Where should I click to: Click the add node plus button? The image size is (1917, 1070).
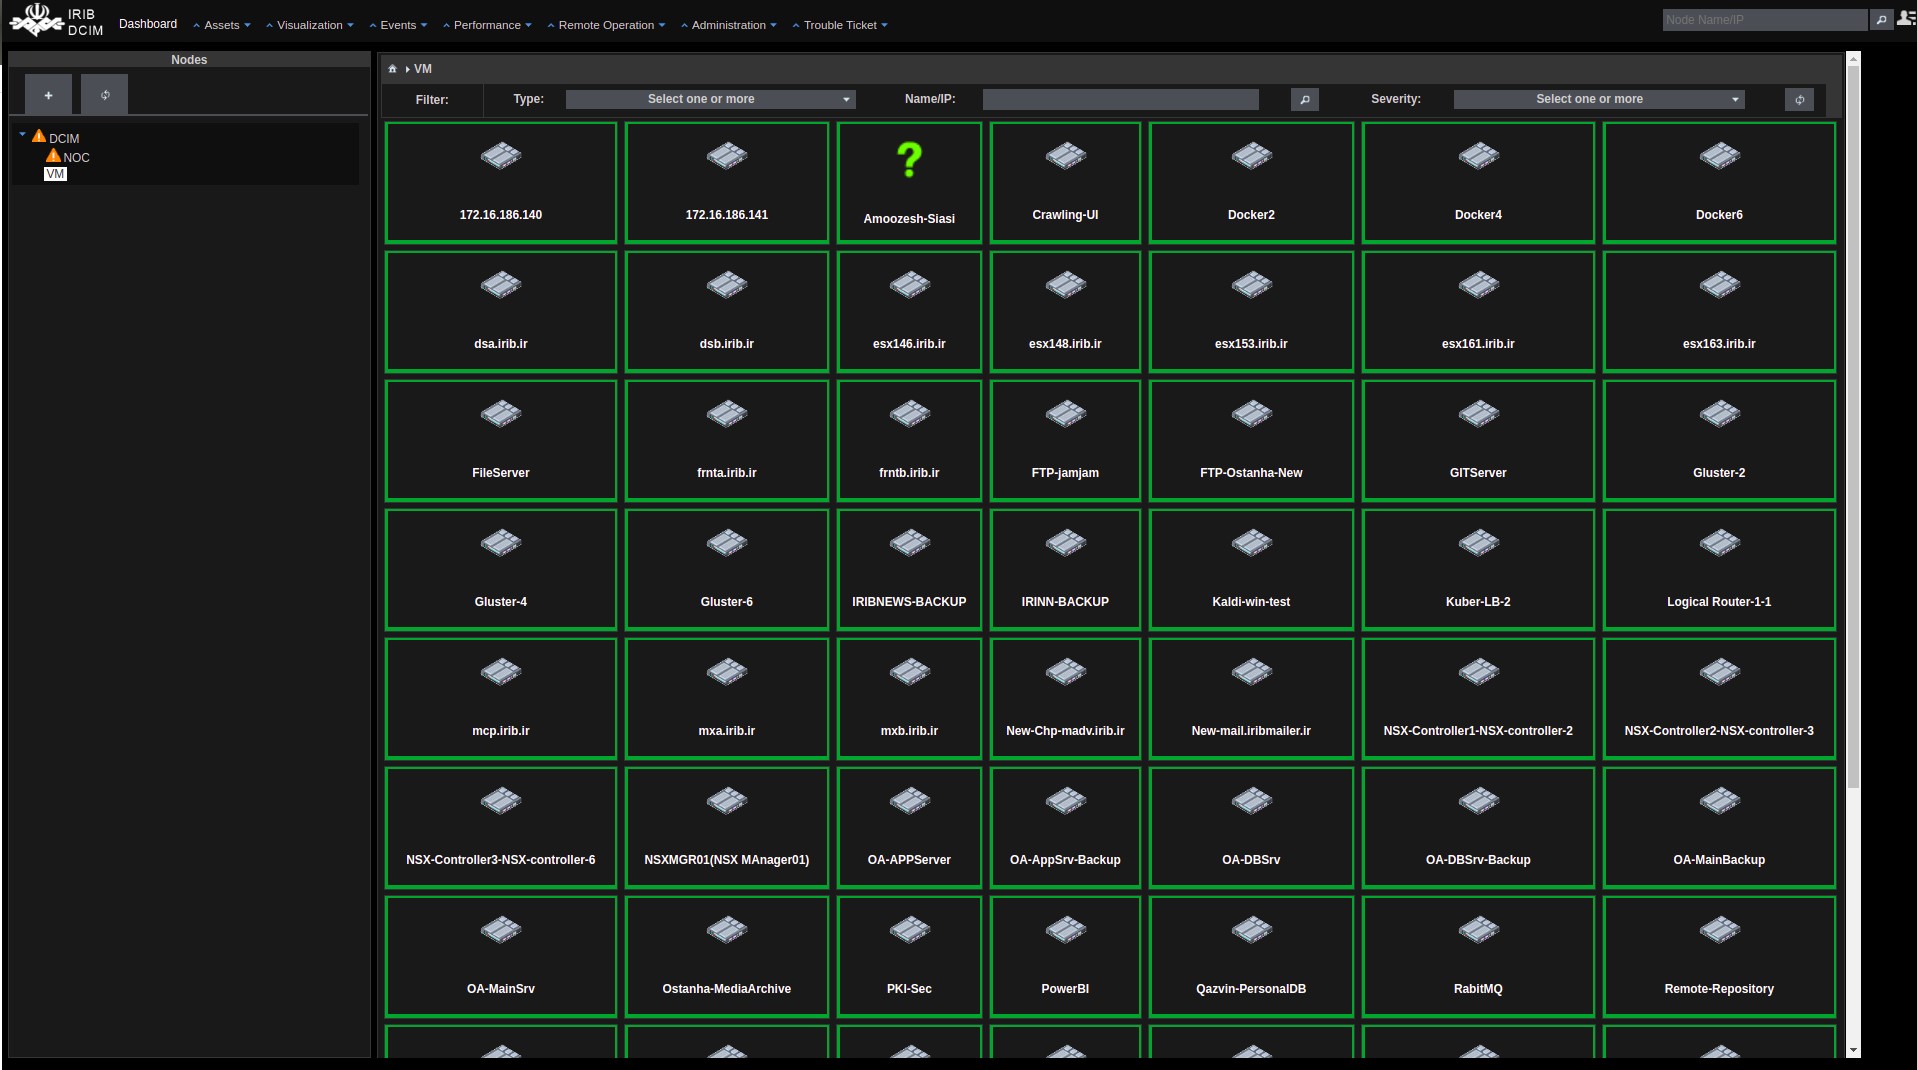48,95
